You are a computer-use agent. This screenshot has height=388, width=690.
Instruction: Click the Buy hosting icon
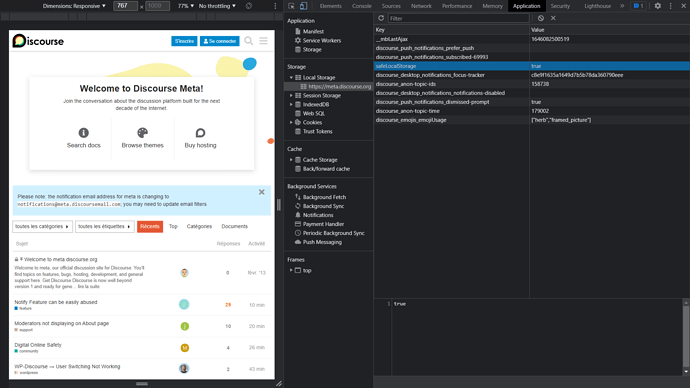(x=200, y=132)
